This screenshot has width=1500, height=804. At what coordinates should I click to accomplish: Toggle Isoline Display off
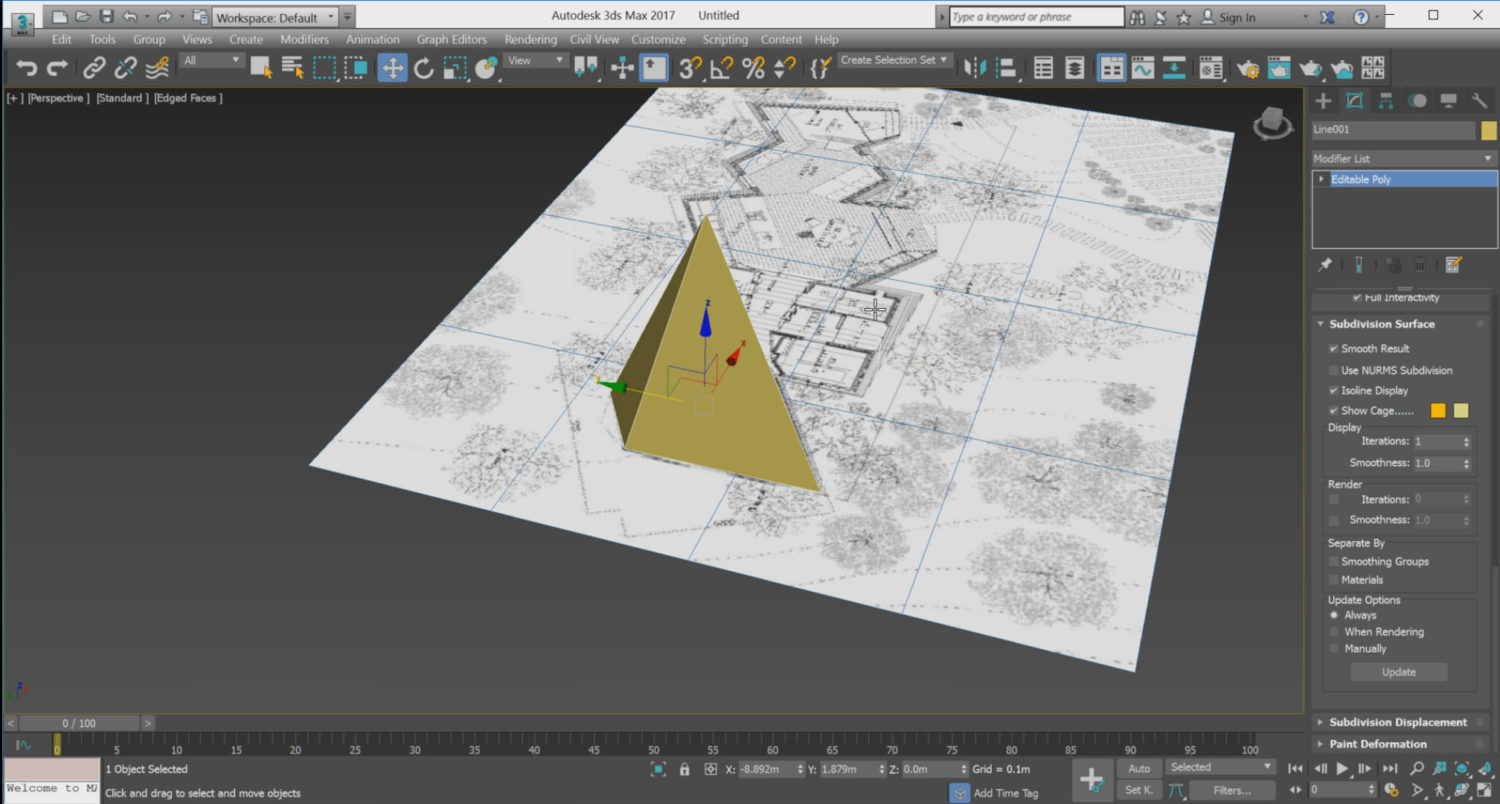pos(1334,390)
